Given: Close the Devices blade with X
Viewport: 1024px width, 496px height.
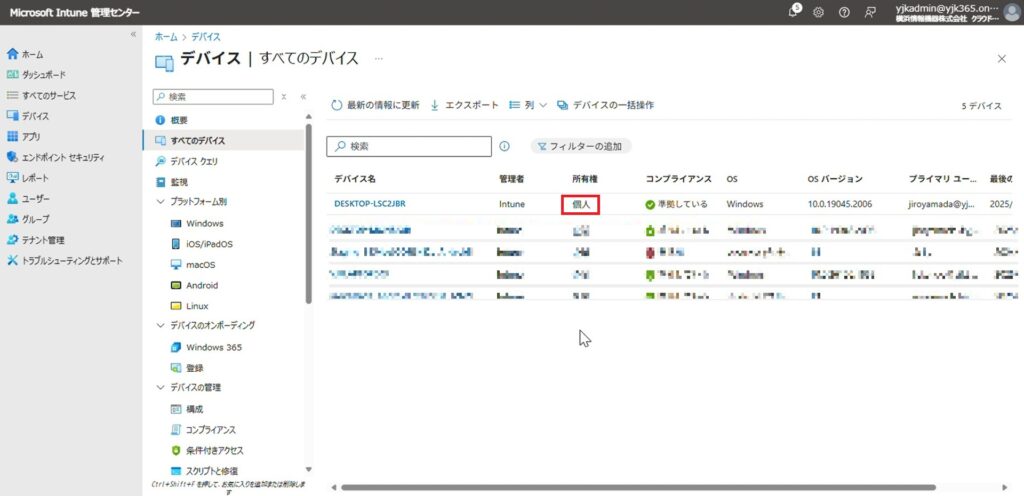Looking at the screenshot, I should tap(1002, 59).
